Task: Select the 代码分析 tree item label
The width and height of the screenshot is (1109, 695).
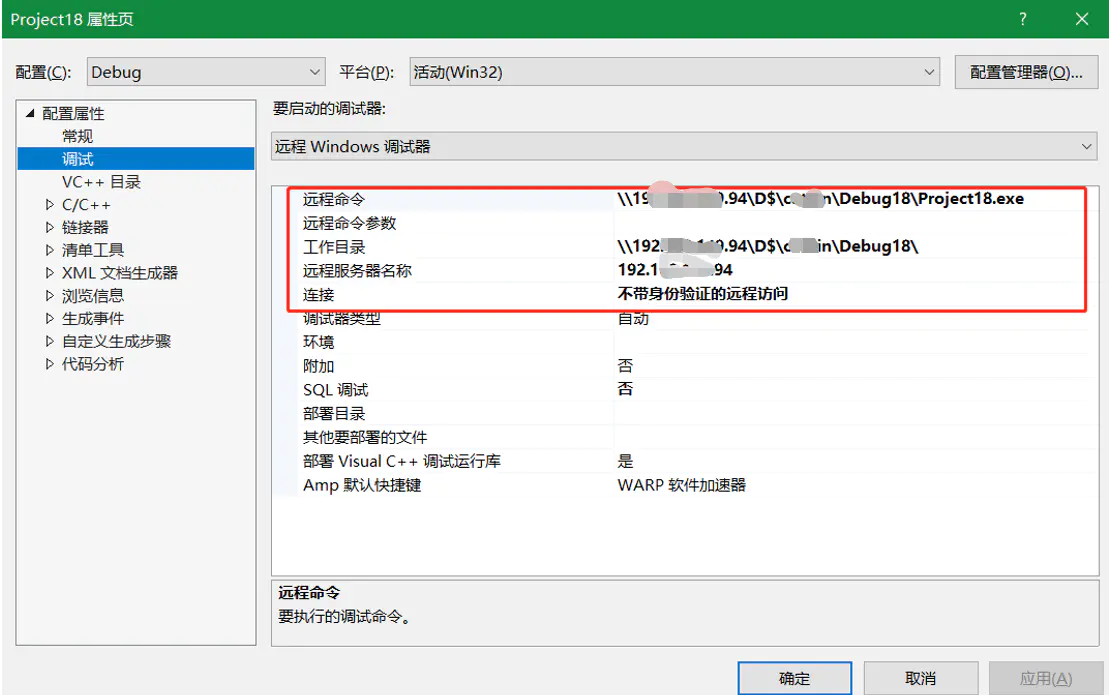Action: coord(93,364)
